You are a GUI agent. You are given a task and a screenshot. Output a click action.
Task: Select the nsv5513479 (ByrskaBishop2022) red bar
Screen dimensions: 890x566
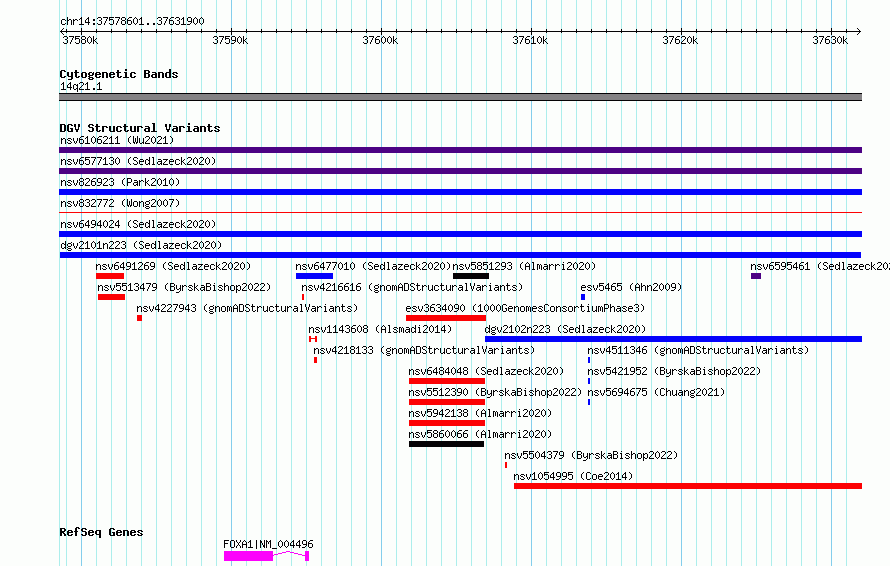pyautogui.click(x=111, y=297)
